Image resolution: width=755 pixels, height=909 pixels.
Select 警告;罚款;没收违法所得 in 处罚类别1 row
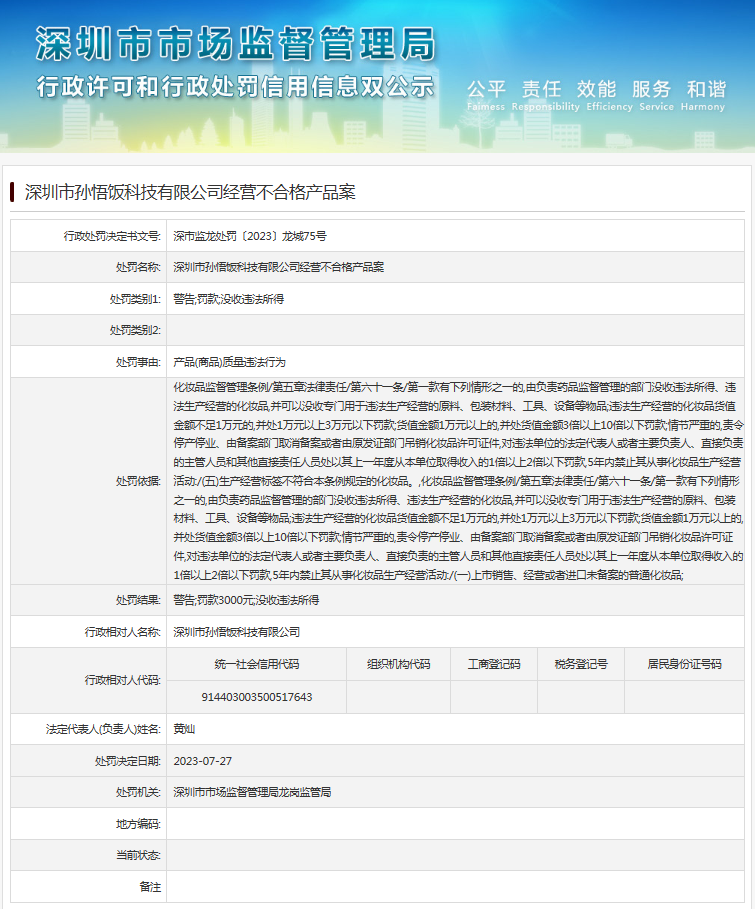[x=228, y=299]
